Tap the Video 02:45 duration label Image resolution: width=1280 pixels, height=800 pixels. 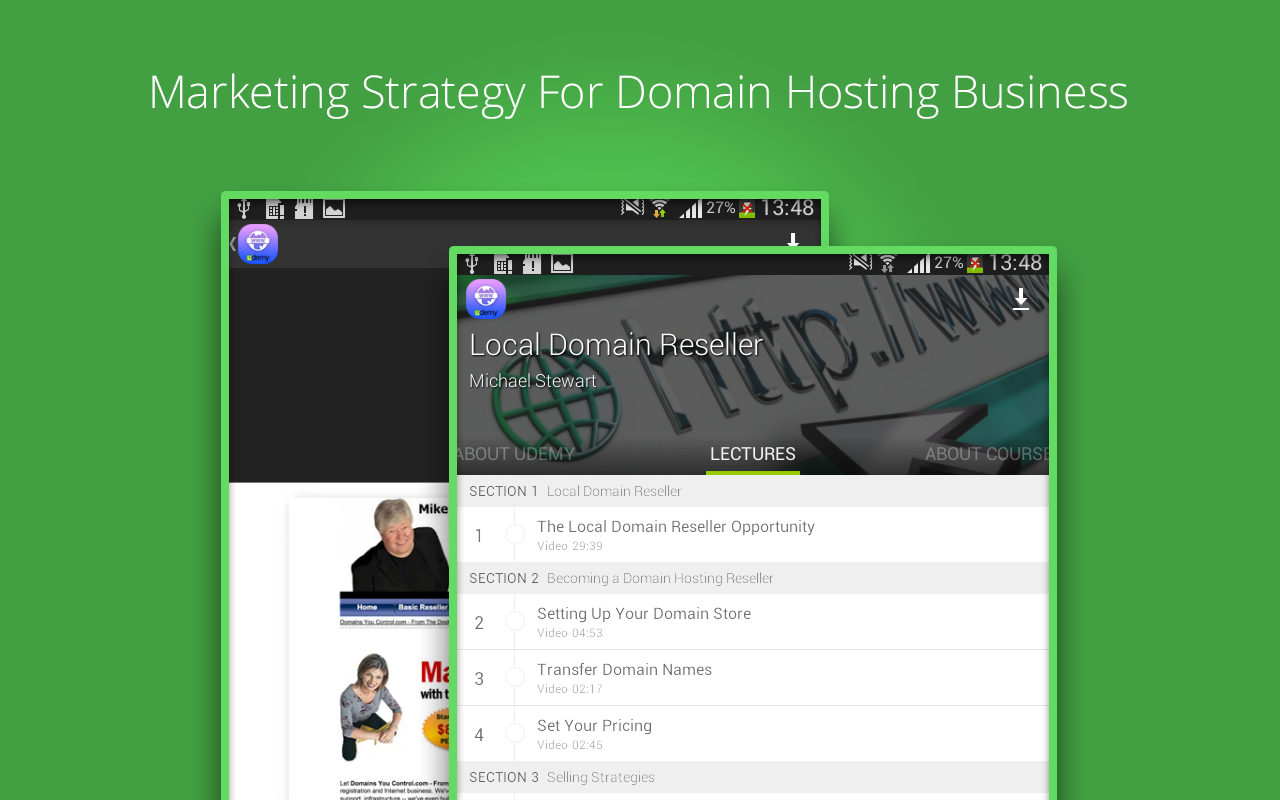point(570,745)
